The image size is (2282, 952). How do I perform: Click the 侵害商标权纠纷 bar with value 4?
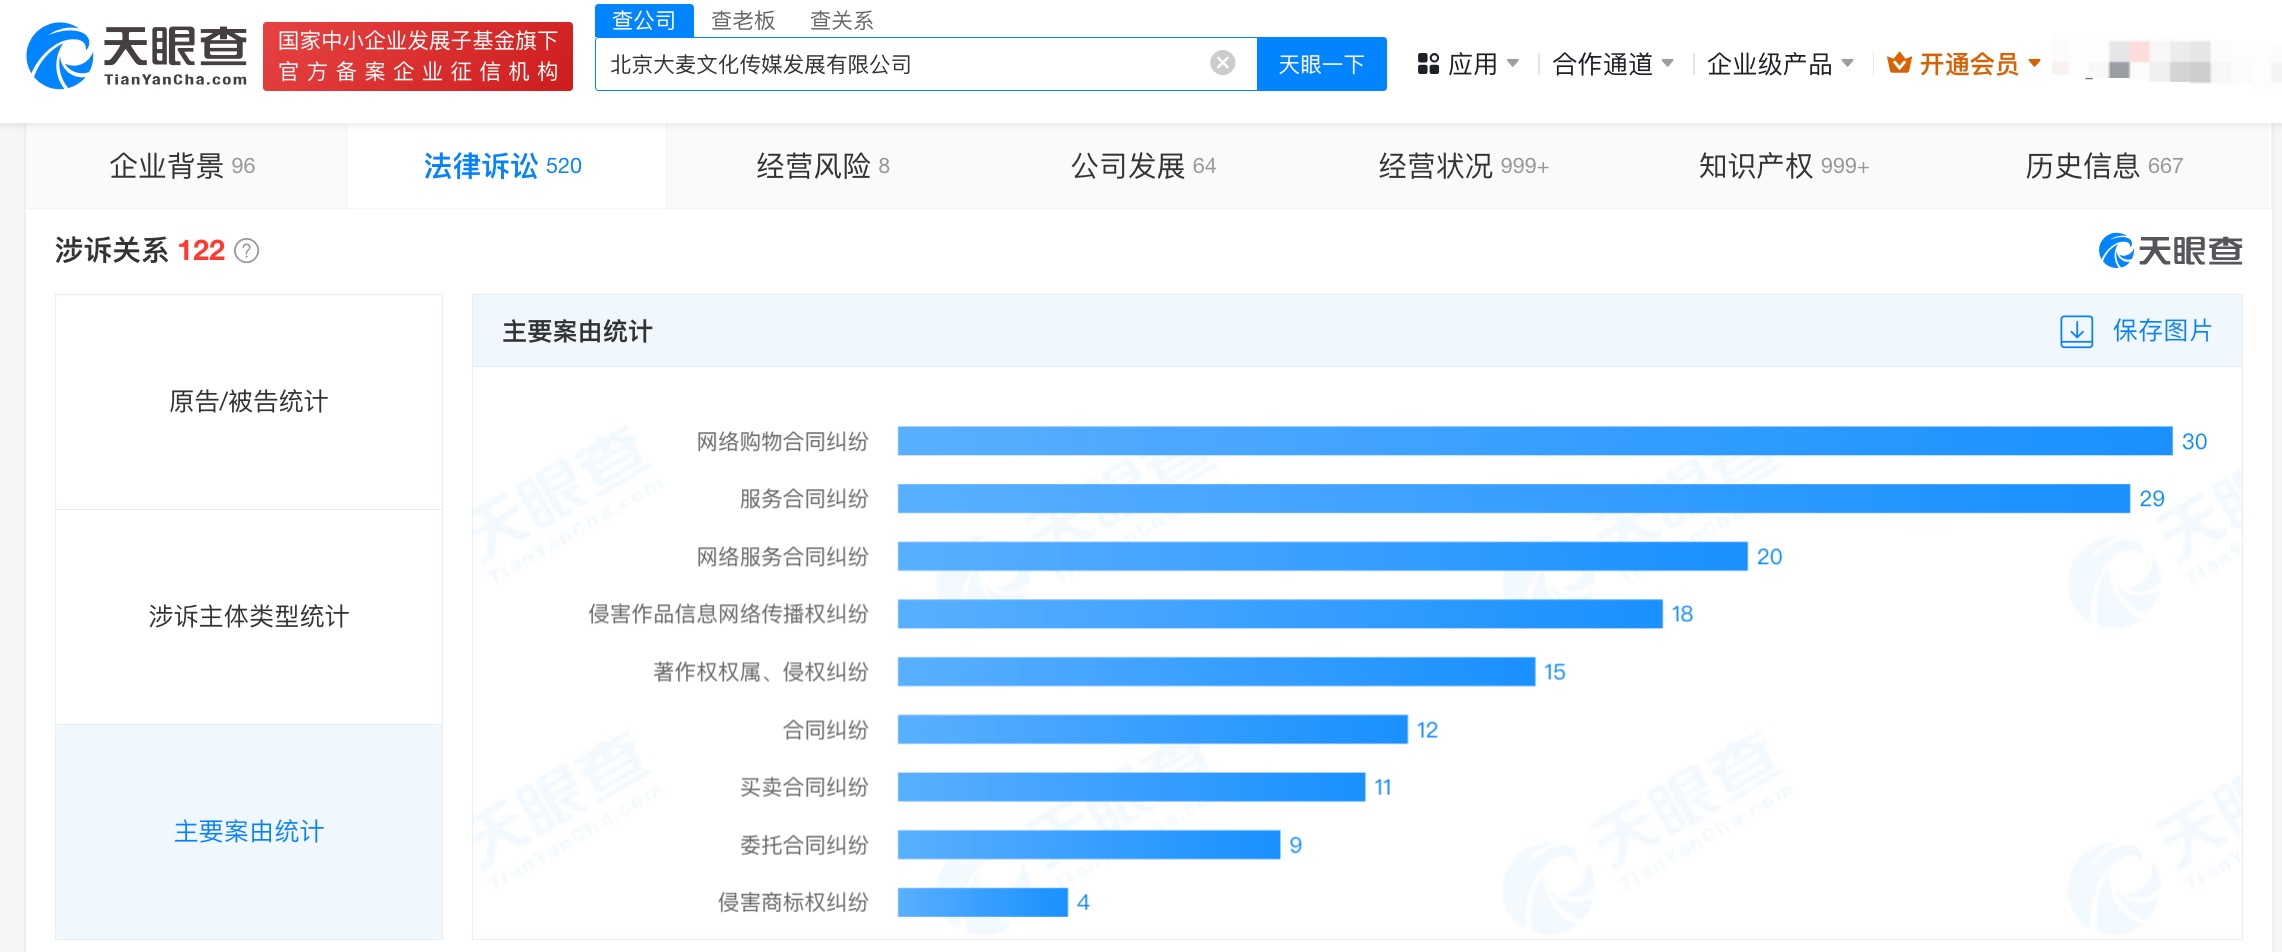coord(983,902)
